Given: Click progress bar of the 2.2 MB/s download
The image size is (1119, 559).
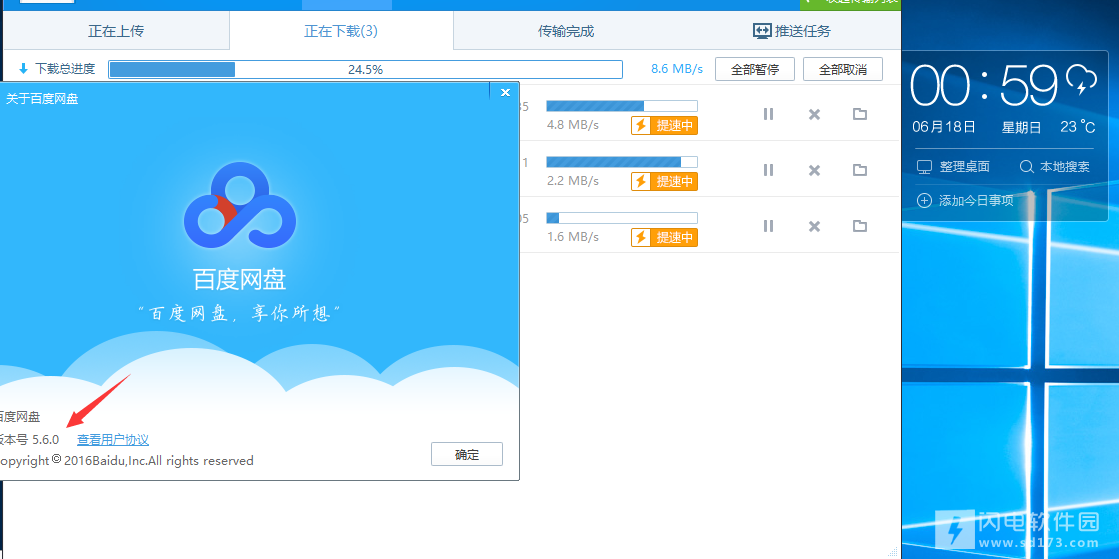Looking at the screenshot, I should (x=622, y=161).
